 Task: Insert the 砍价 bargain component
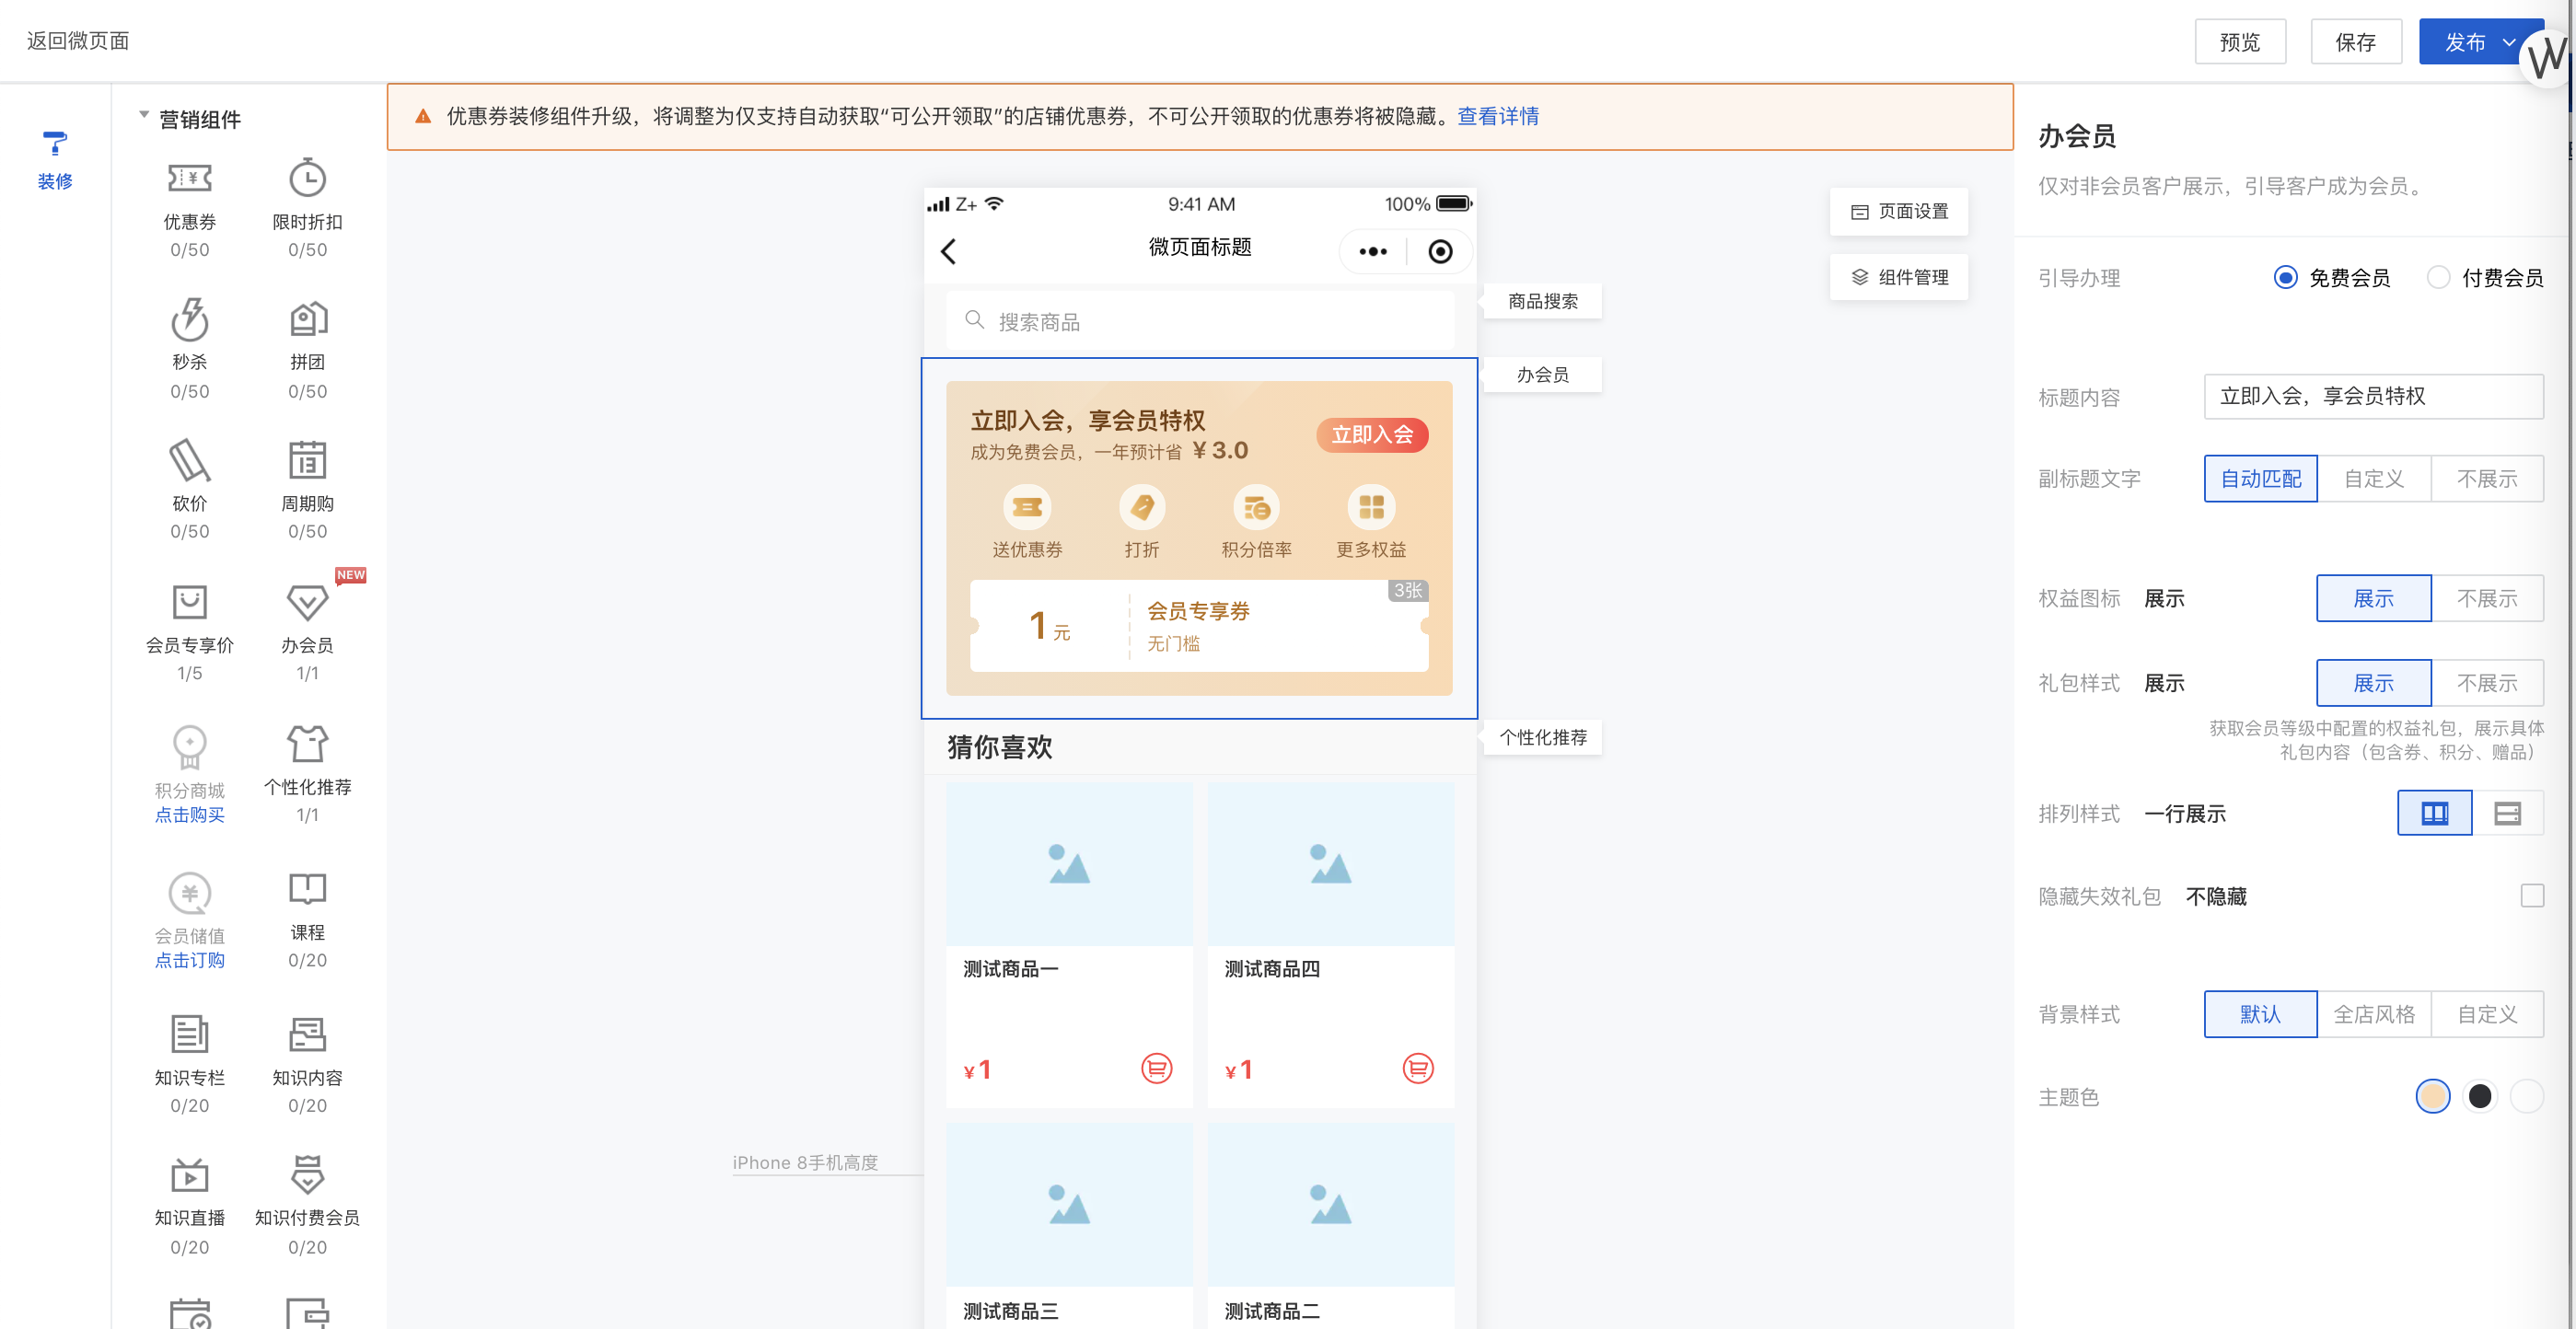189,462
